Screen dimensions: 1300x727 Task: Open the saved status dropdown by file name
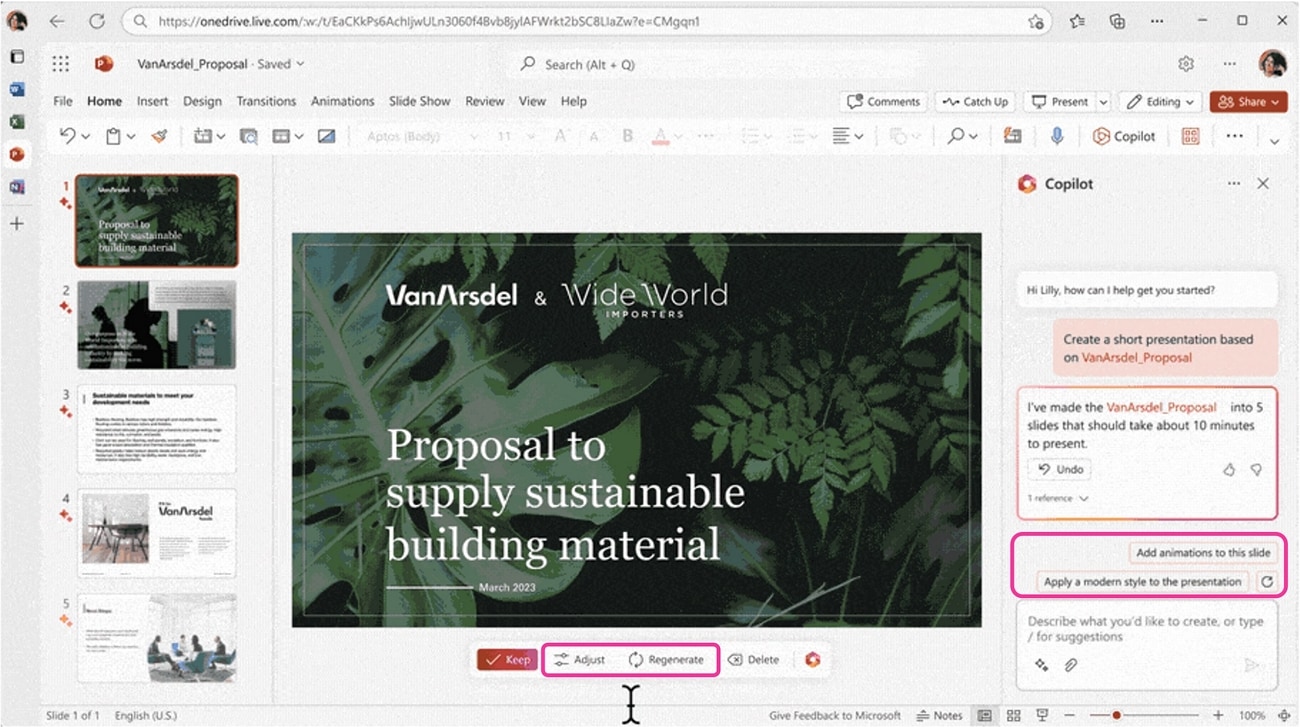click(300, 64)
